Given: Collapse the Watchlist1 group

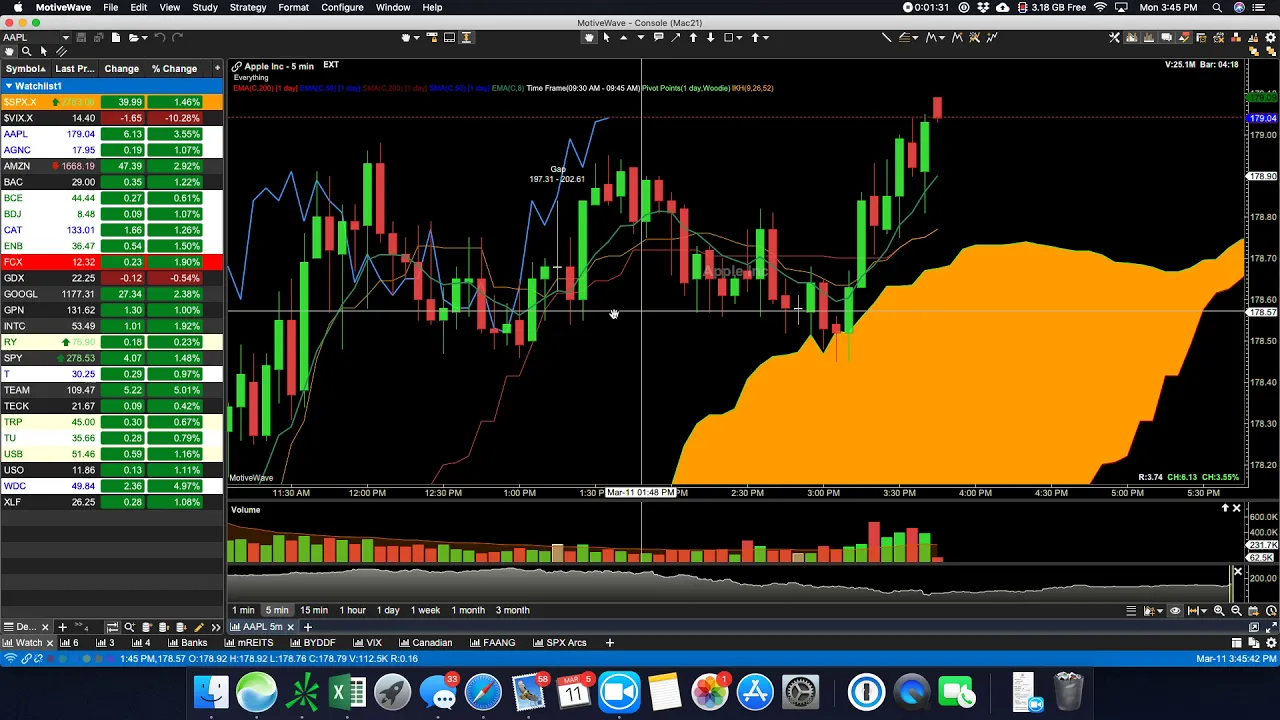Looking at the screenshot, I should pyautogui.click(x=8, y=86).
